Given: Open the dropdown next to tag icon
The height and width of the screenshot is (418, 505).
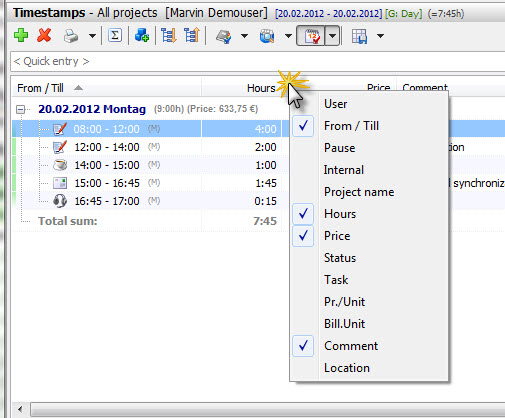Looking at the screenshot, I should [244, 36].
